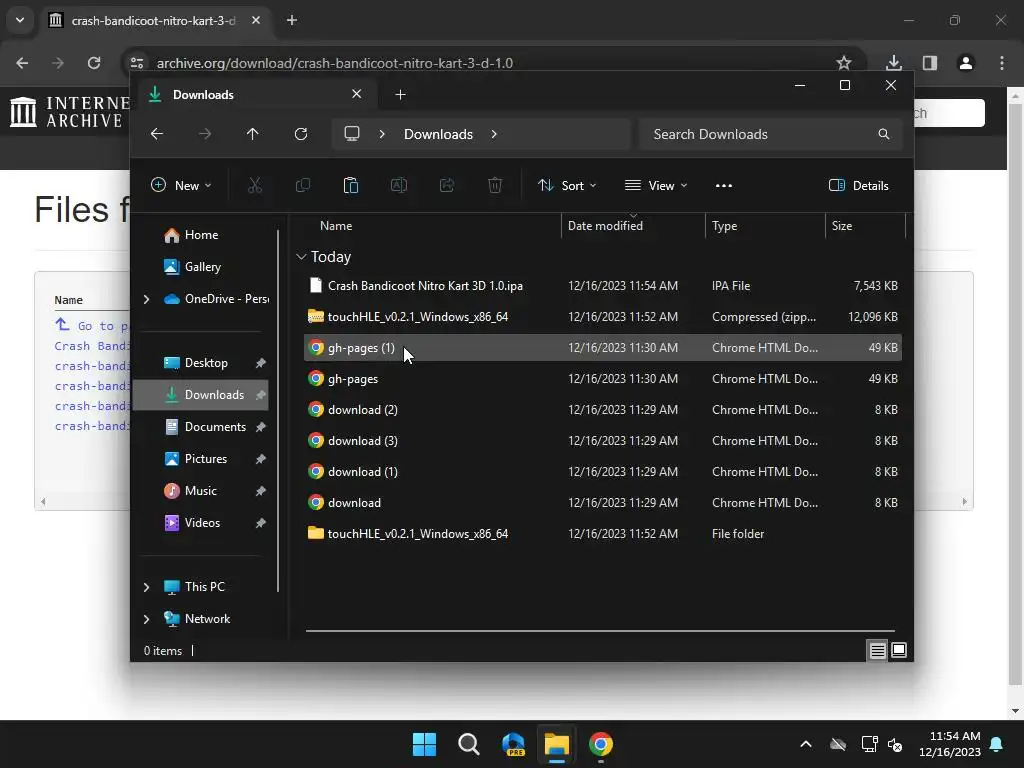This screenshot has height=768, width=1024.
Task: Expand OneDrive in navigation pane
Action: (146, 299)
